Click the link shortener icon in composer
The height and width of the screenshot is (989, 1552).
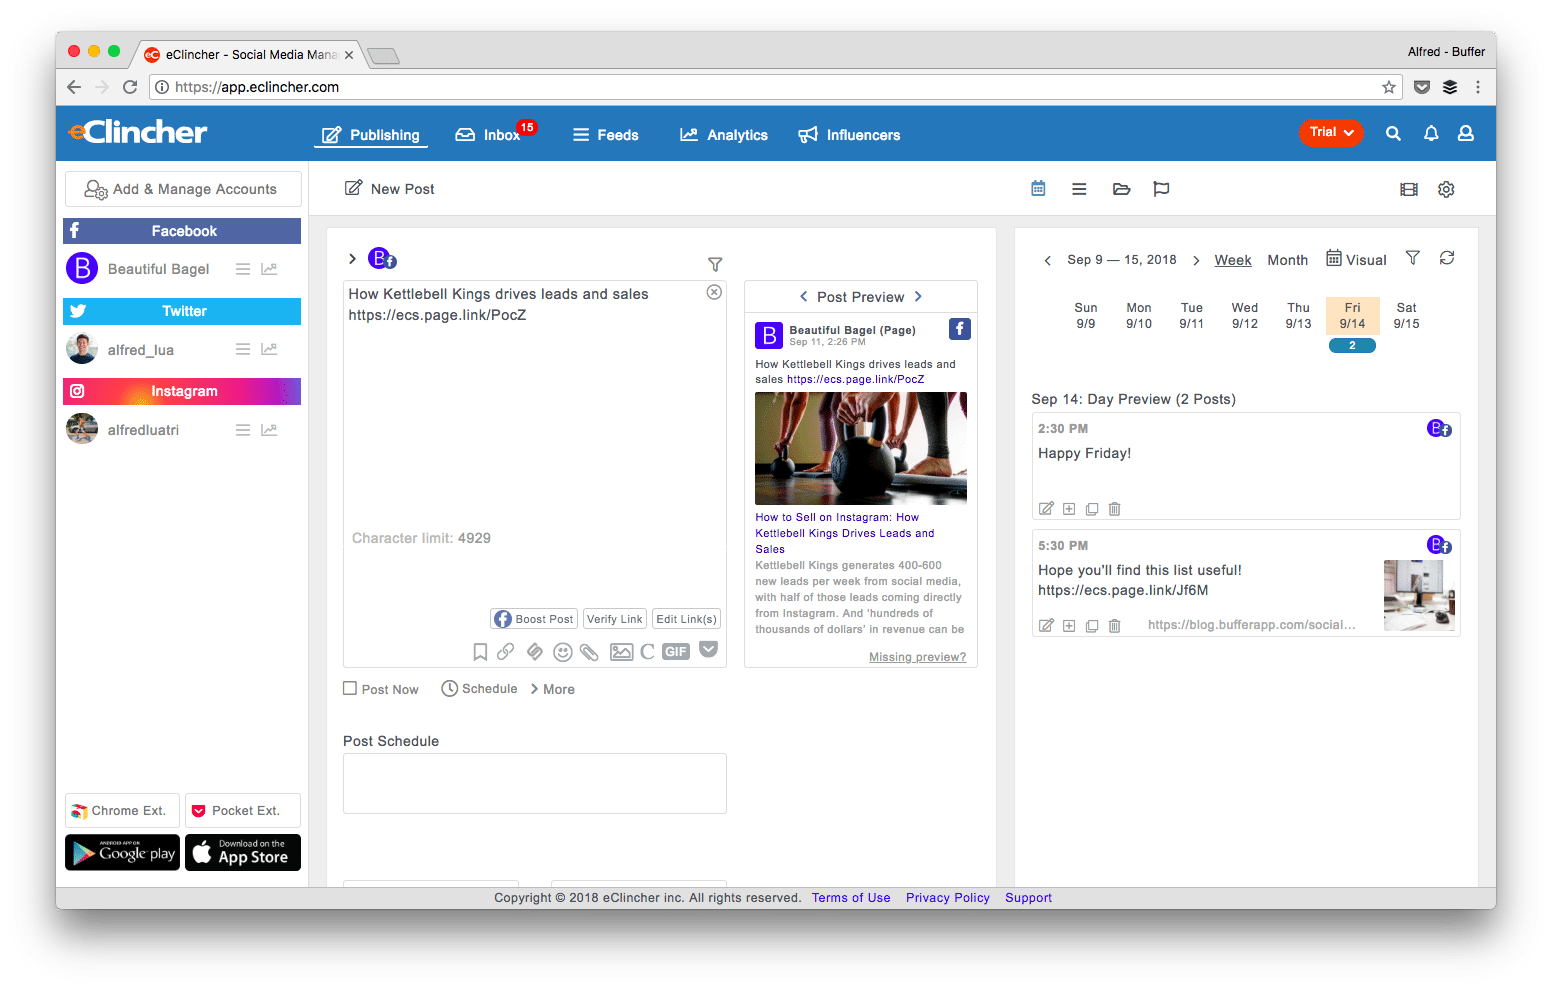click(x=535, y=652)
